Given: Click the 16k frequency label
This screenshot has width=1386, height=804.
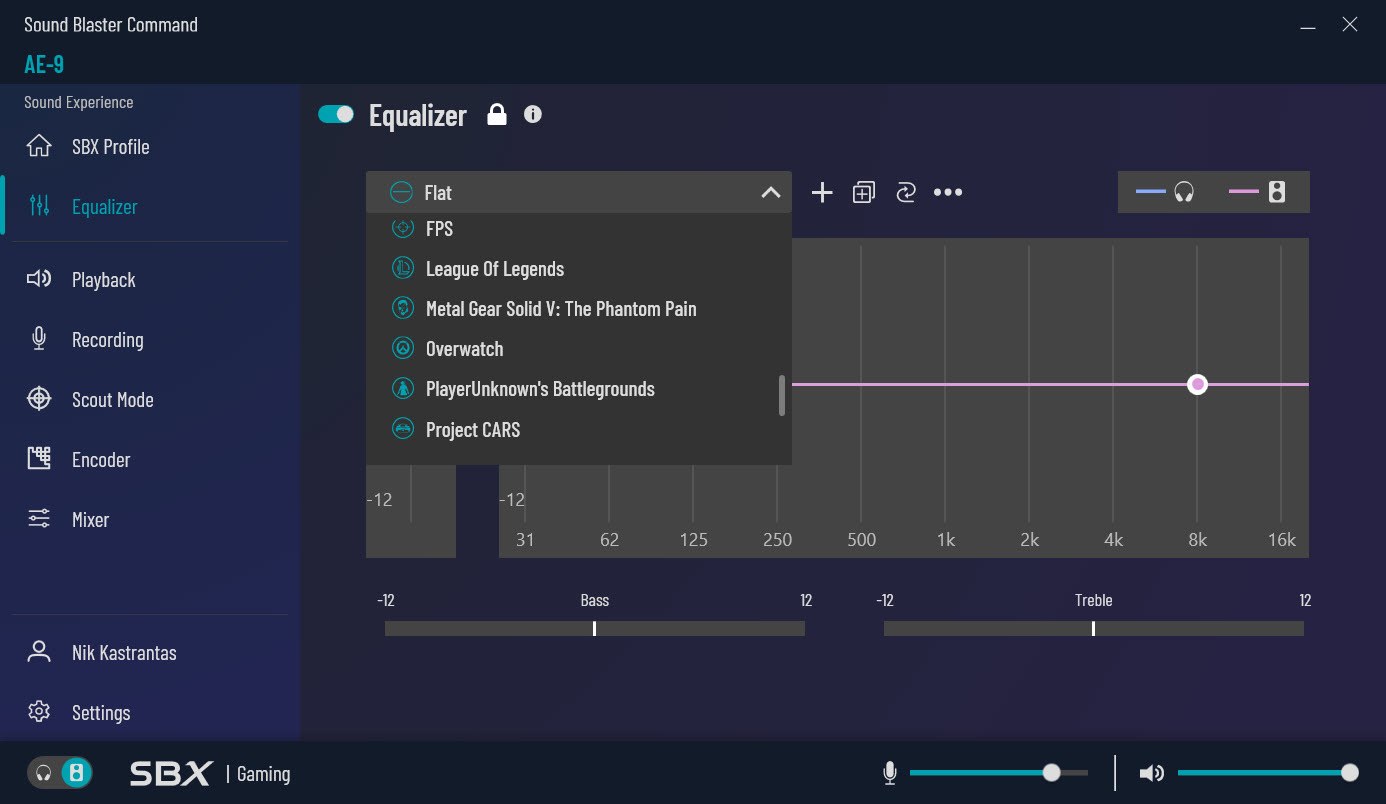Looking at the screenshot, I should point(1281,540).
